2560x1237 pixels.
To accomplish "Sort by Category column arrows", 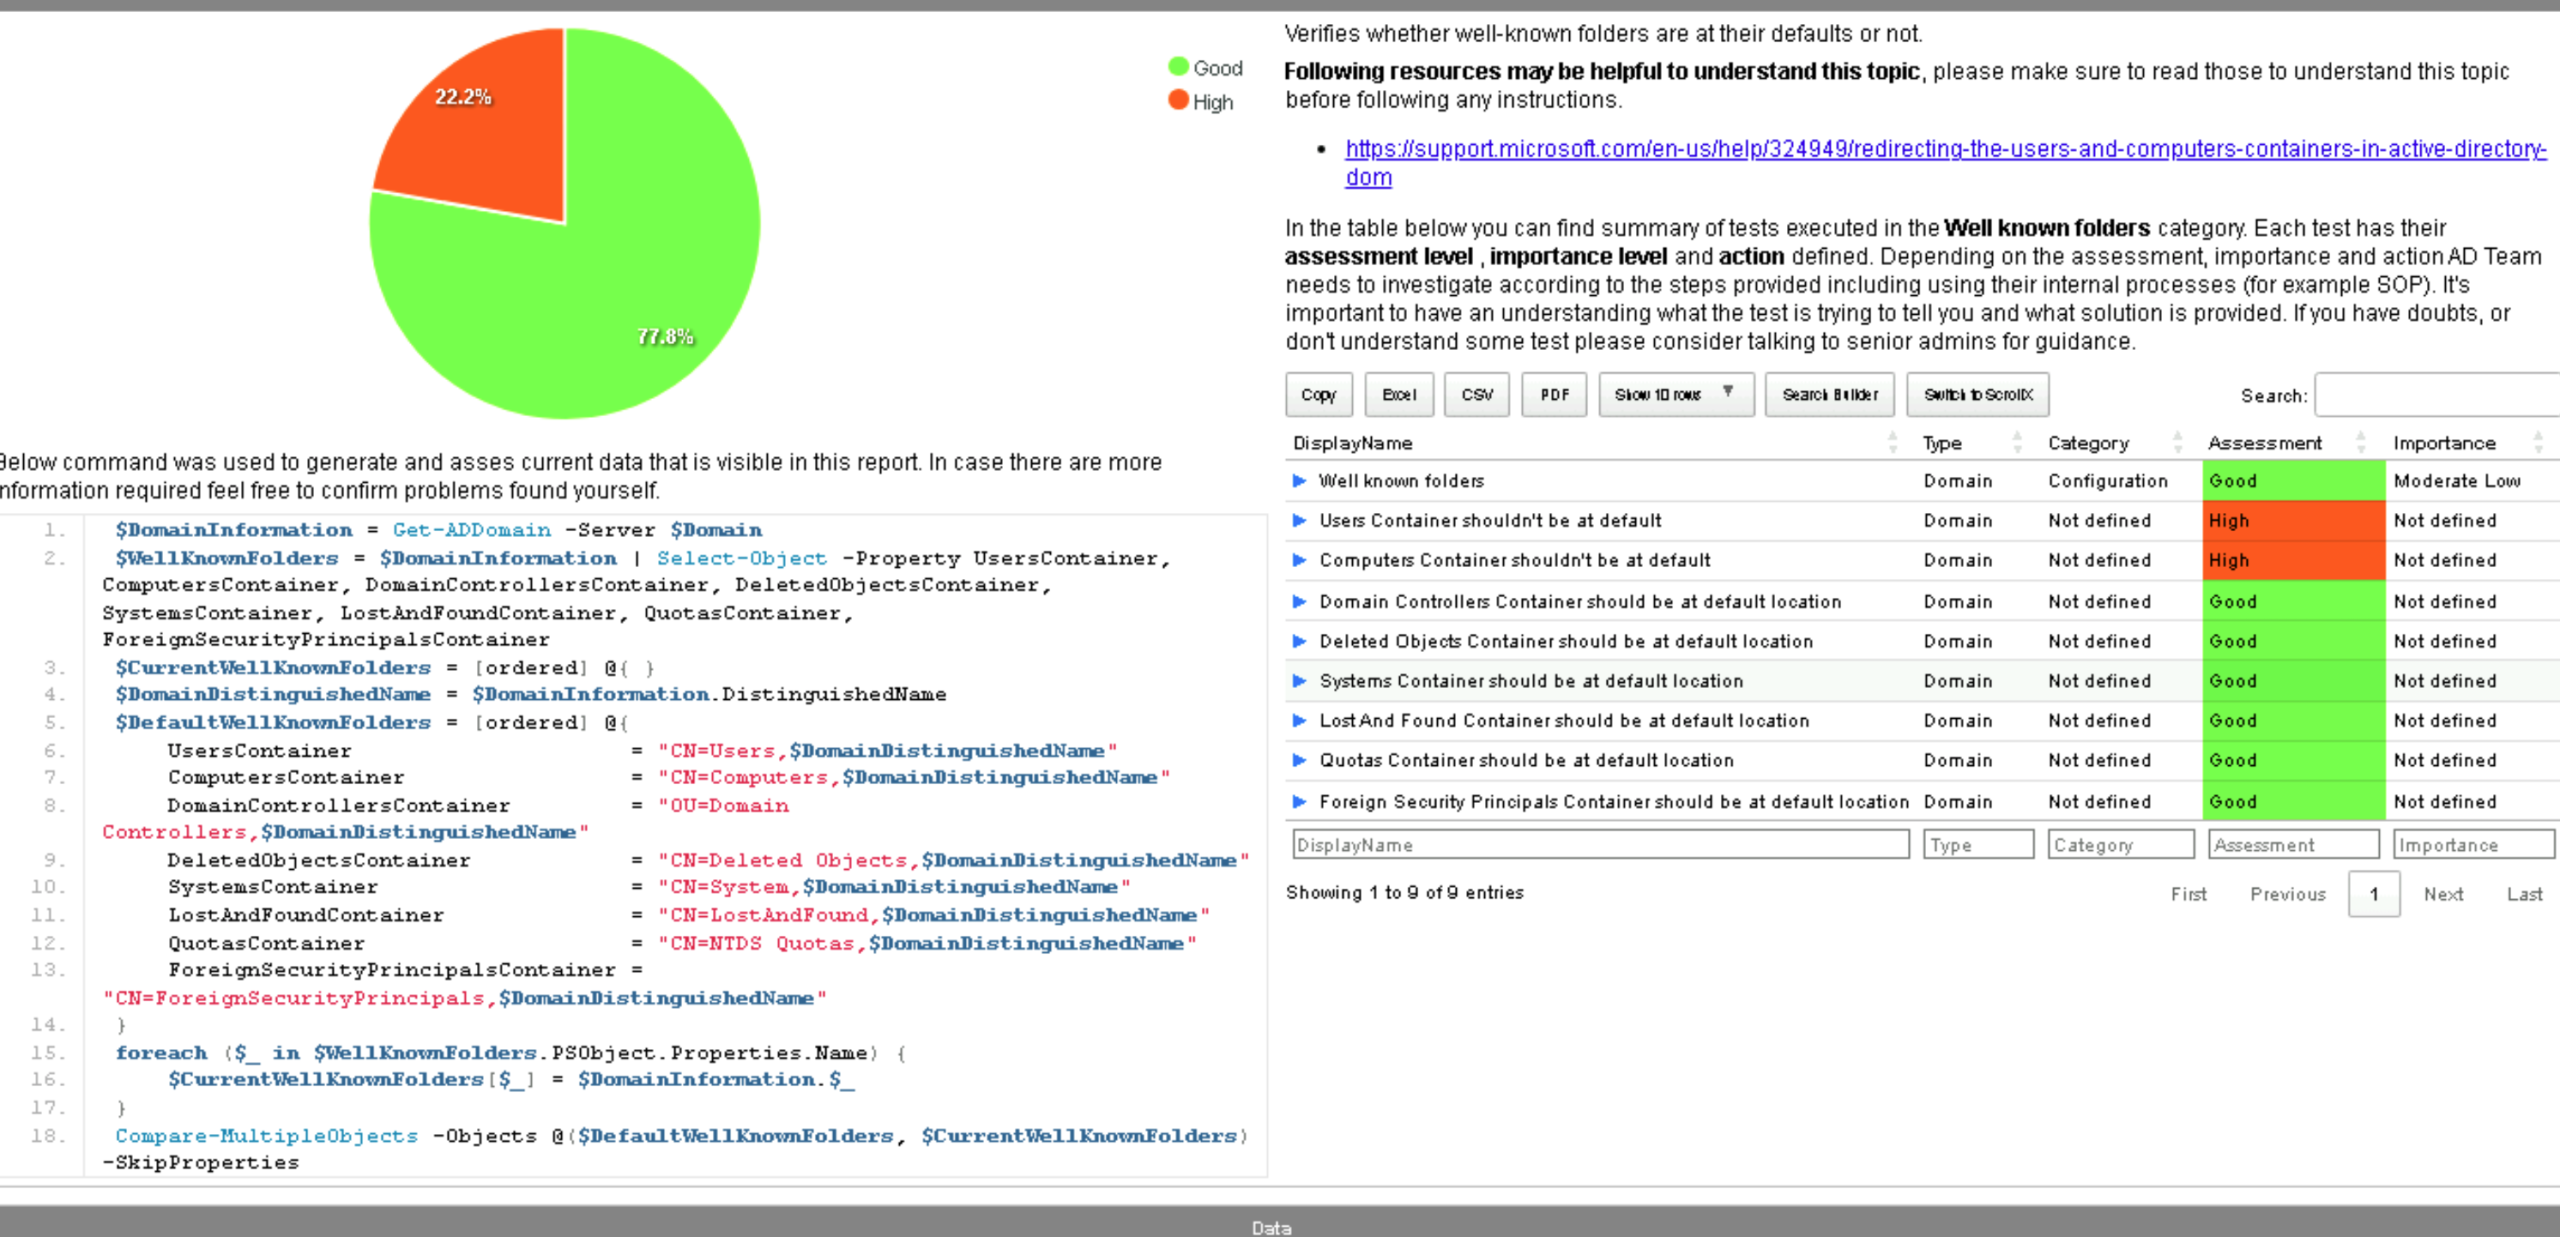I will 2177,442.
